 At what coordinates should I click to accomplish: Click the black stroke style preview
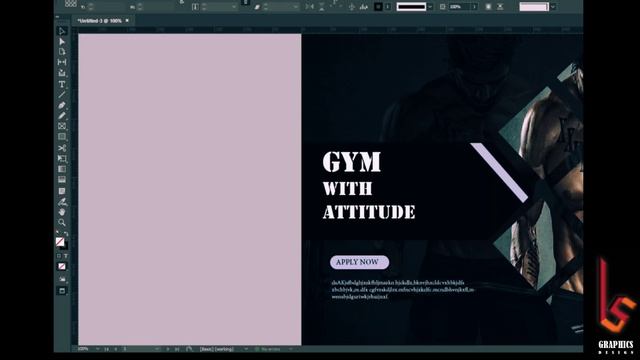pos(411,7)
